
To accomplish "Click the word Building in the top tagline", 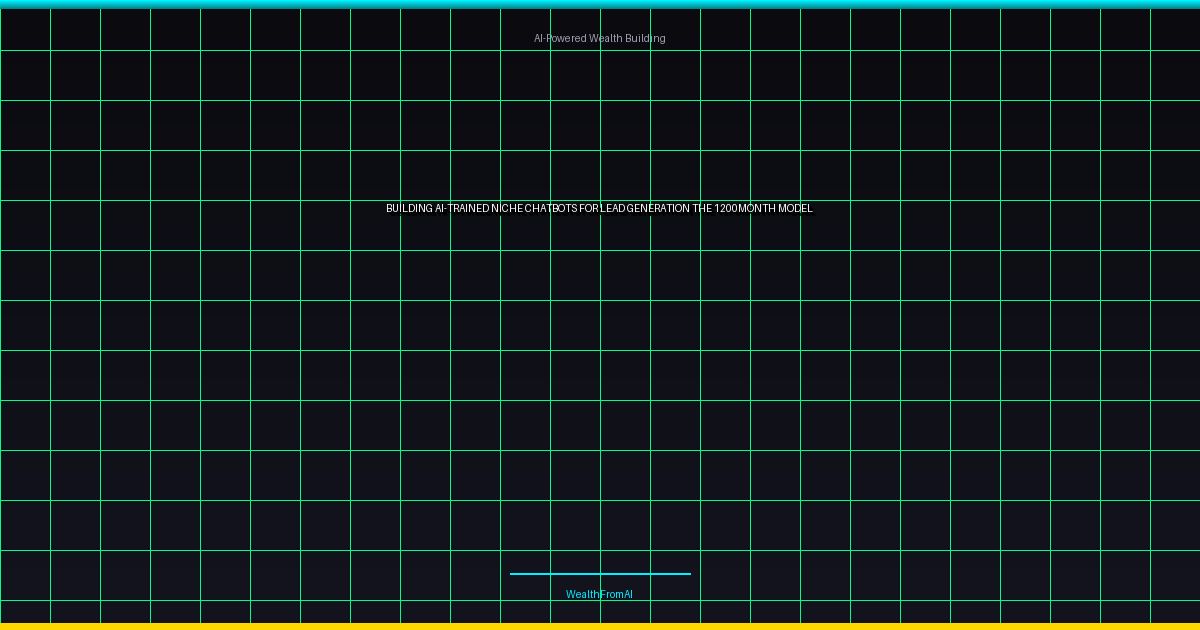I will [646, 38].
